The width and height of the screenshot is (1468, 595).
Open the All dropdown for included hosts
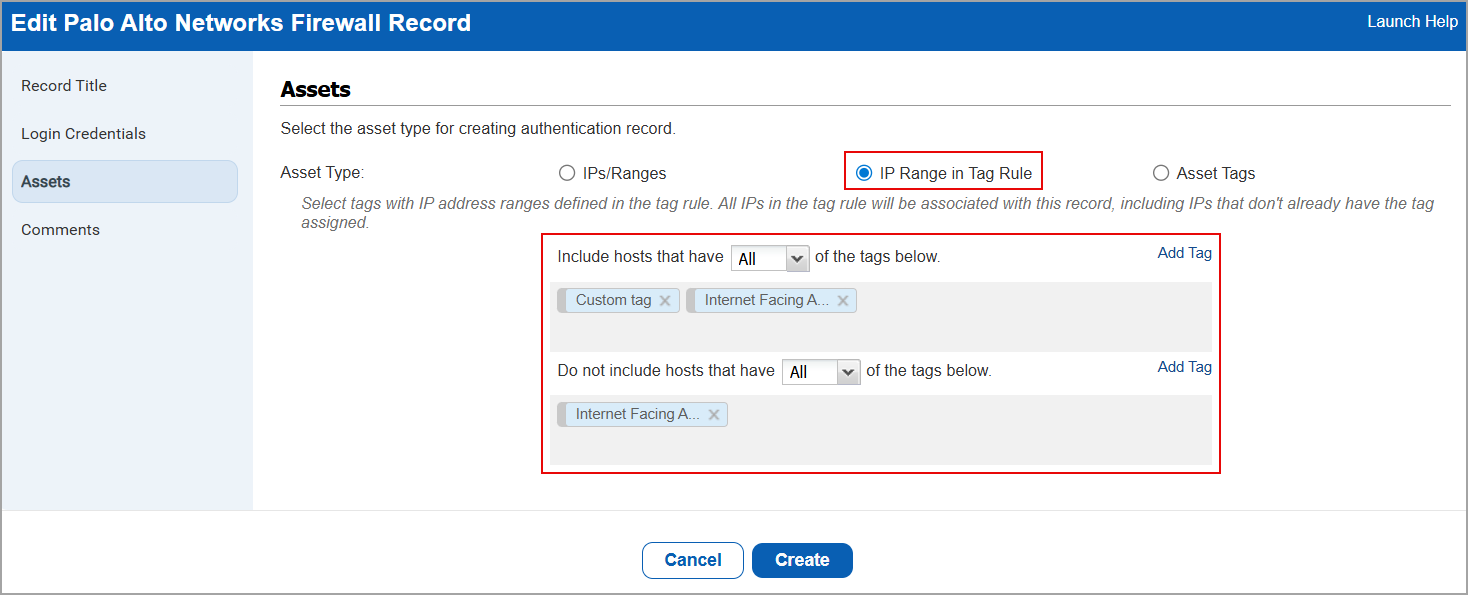769,257
